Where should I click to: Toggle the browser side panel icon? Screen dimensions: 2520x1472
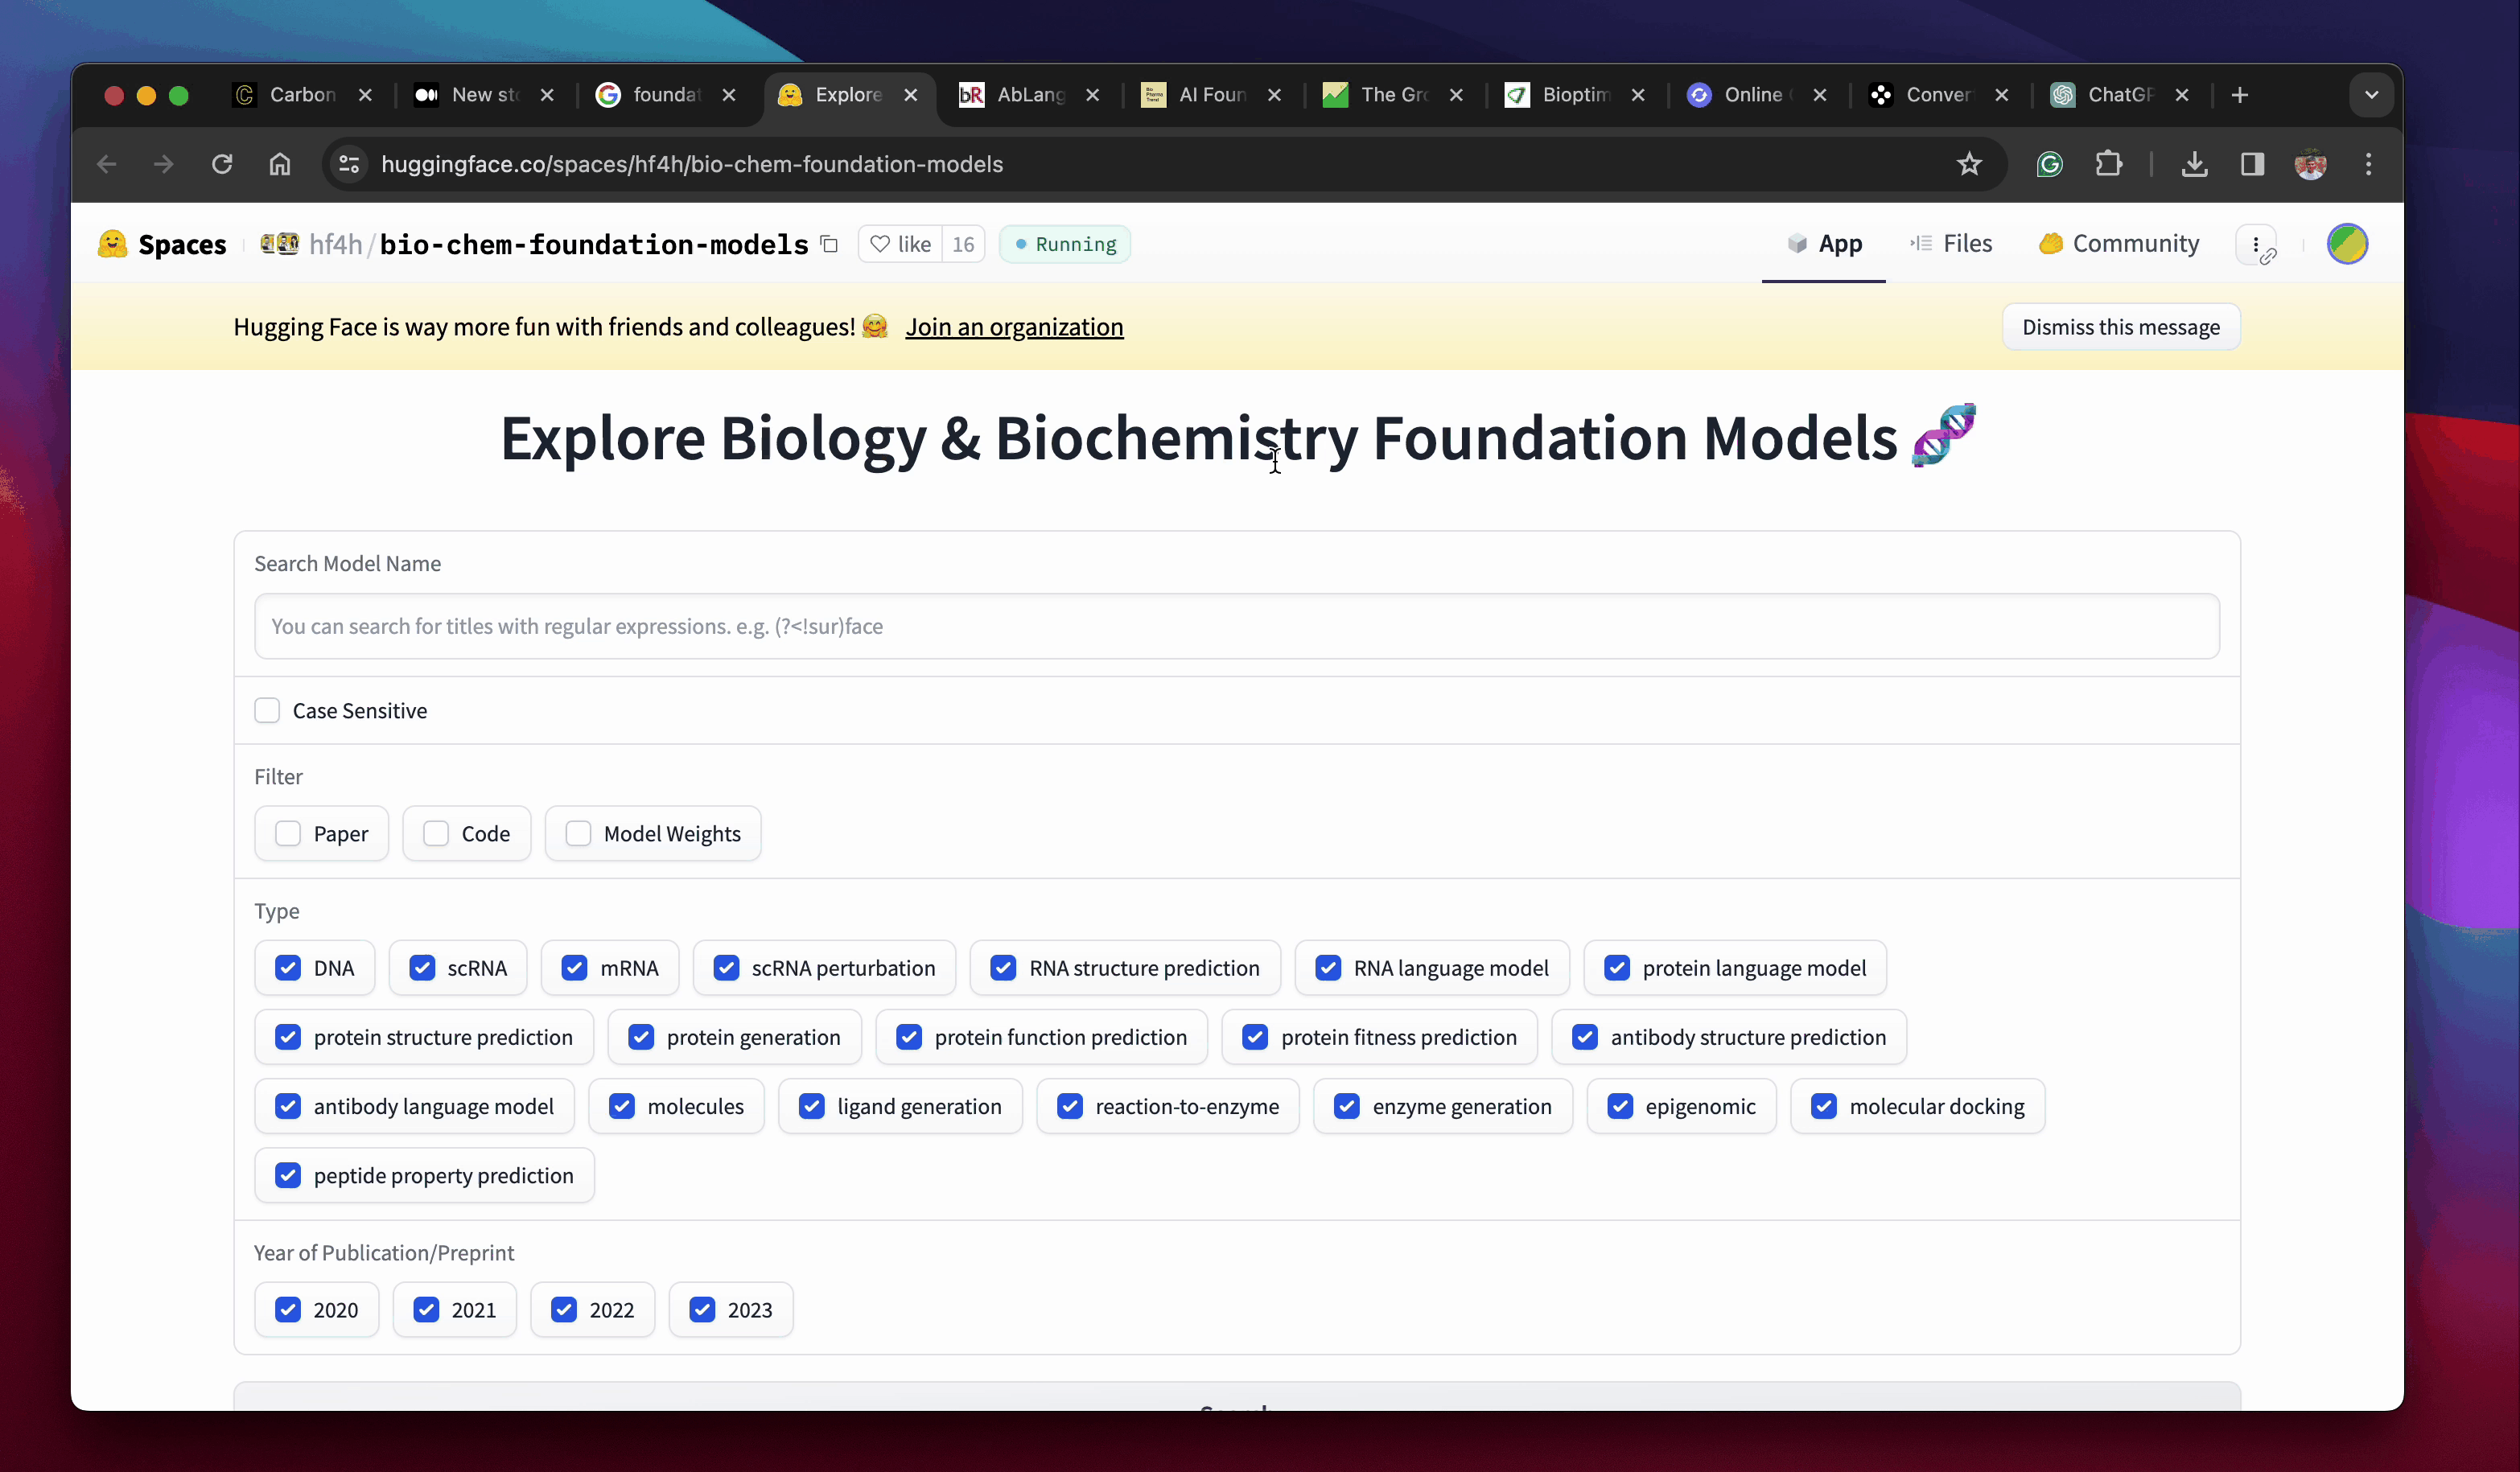[x=2252, y=164]
